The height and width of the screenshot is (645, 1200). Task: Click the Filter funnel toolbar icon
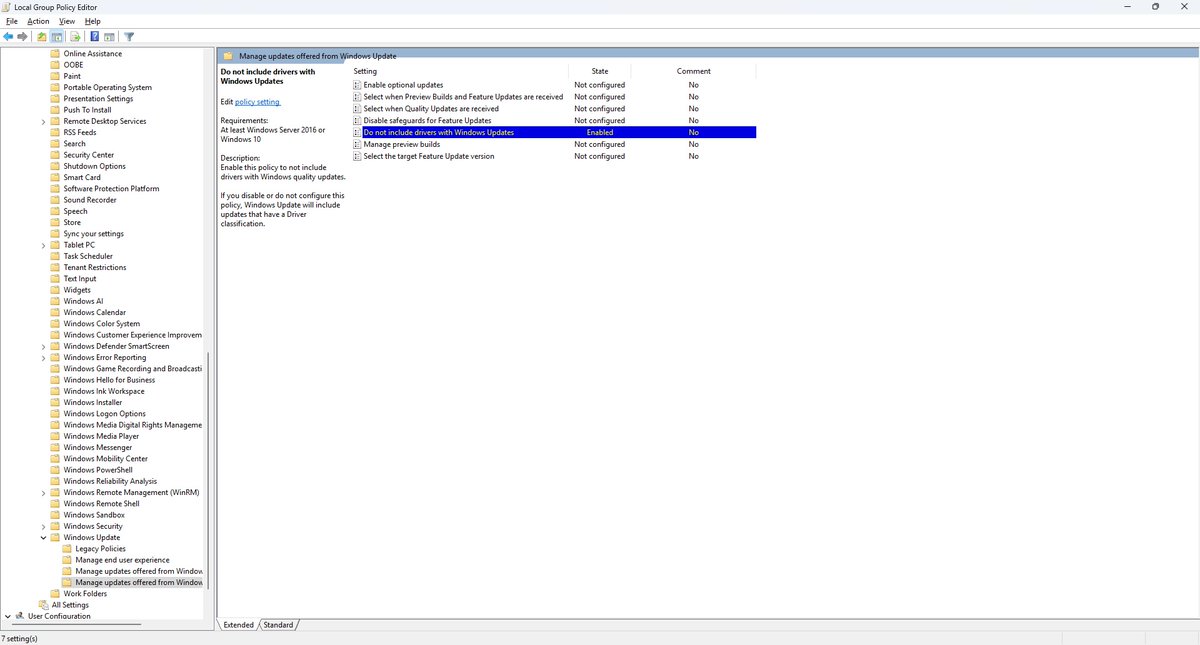point(129,37)
